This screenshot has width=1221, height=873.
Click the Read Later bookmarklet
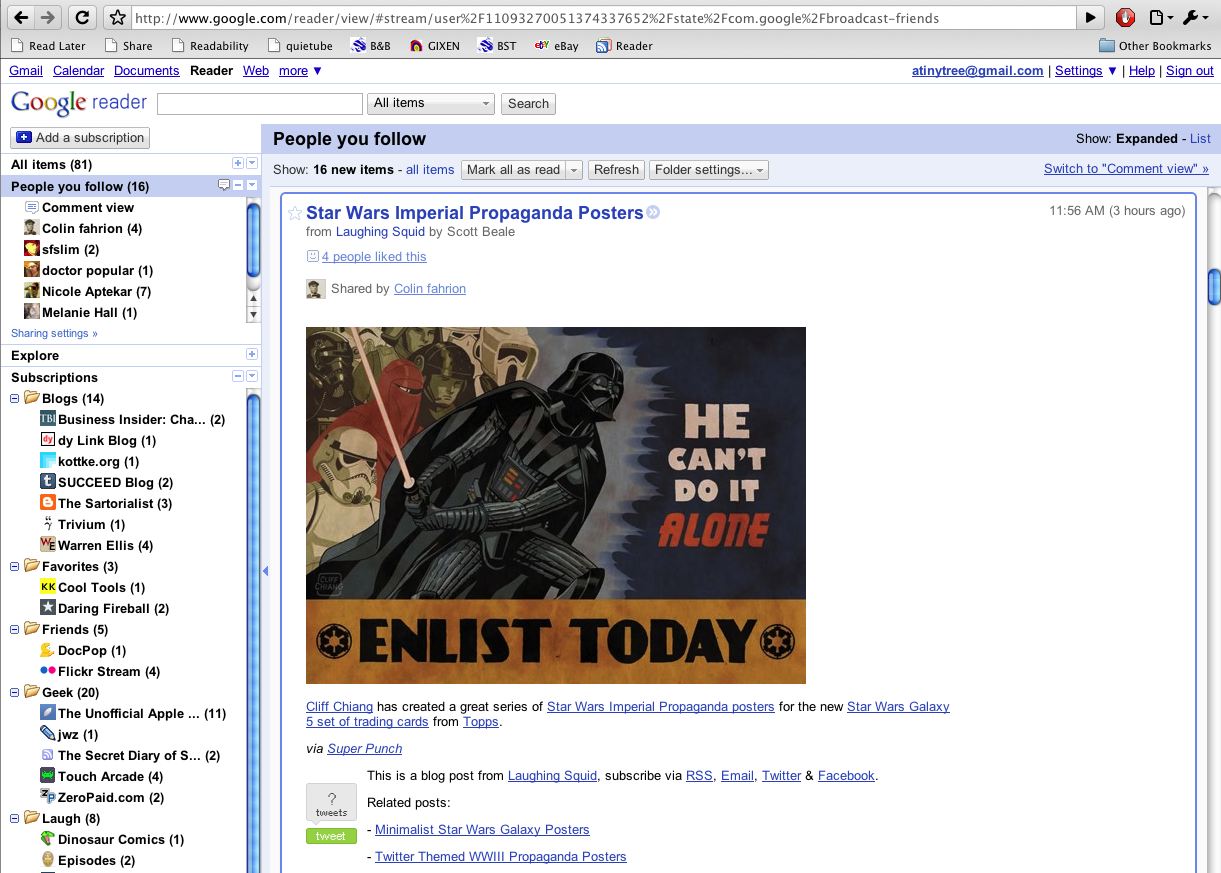(48, 46)
